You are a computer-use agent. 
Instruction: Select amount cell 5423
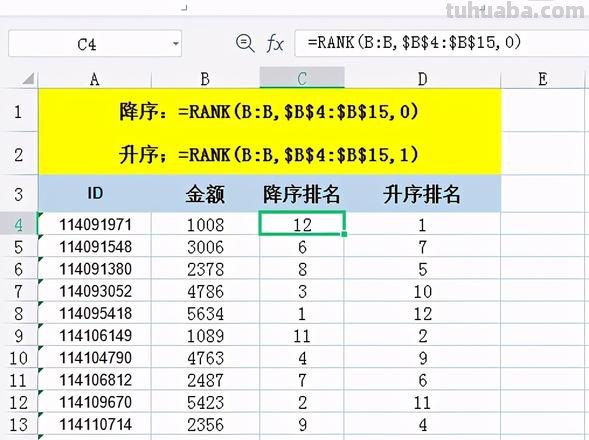[x=205, y=402]
